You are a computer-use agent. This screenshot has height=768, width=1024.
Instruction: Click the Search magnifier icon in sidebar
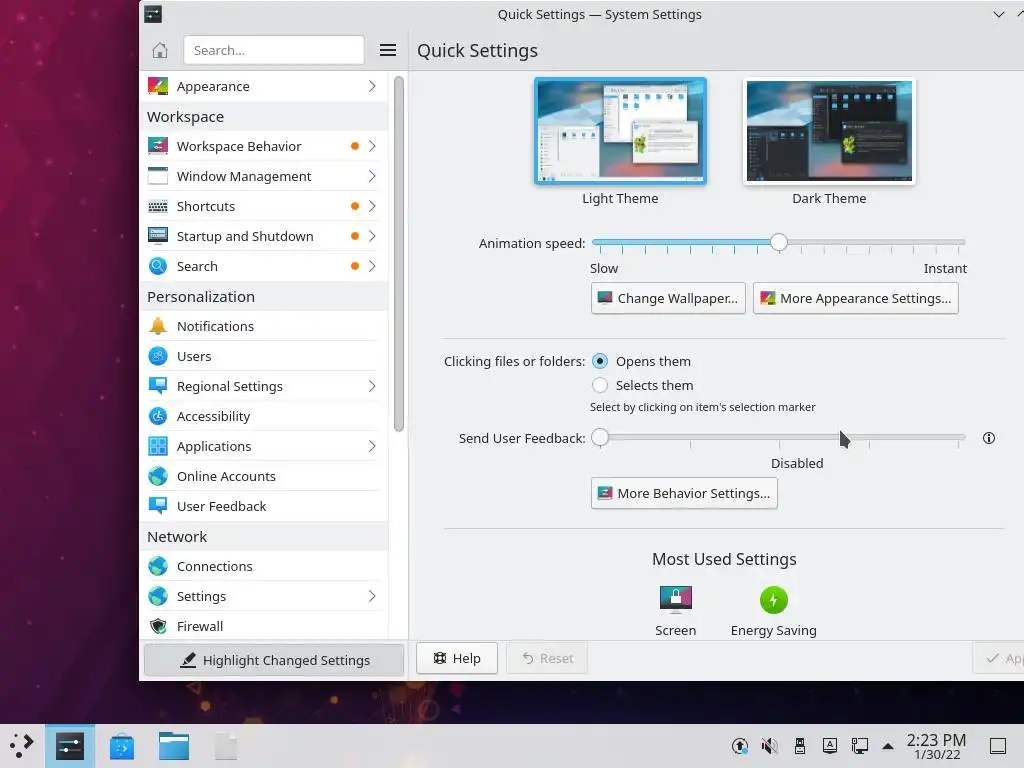158,266
